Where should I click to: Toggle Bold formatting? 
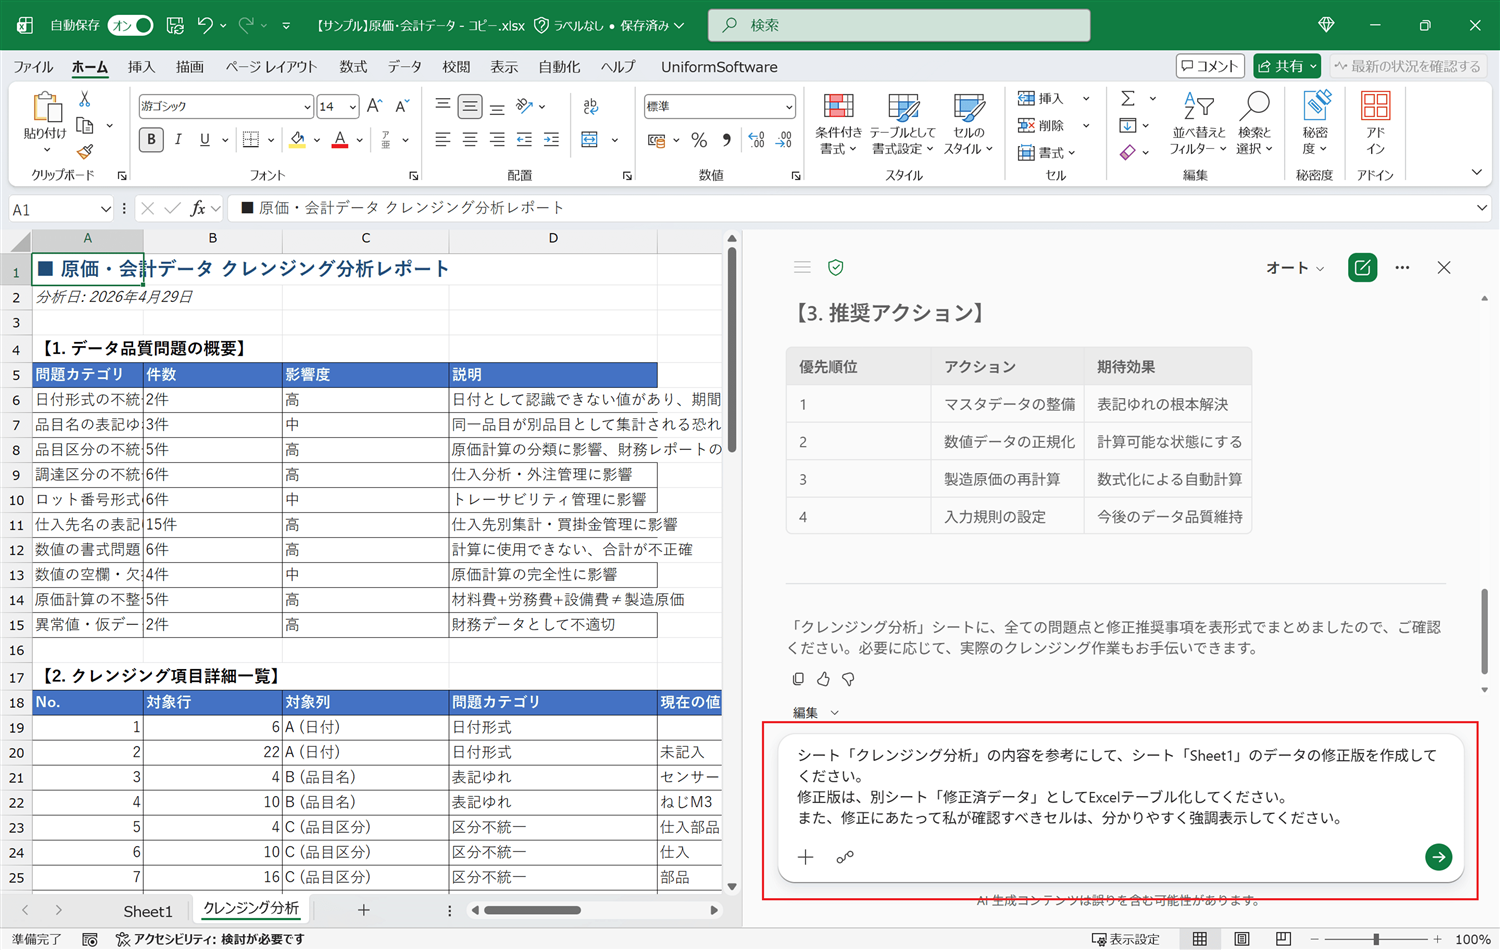(x=151, y=139)
